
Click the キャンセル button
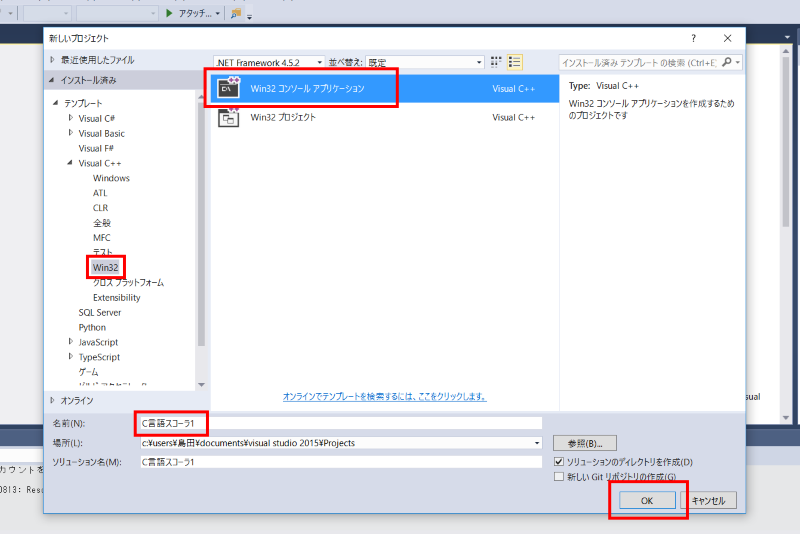click(709, 500)
